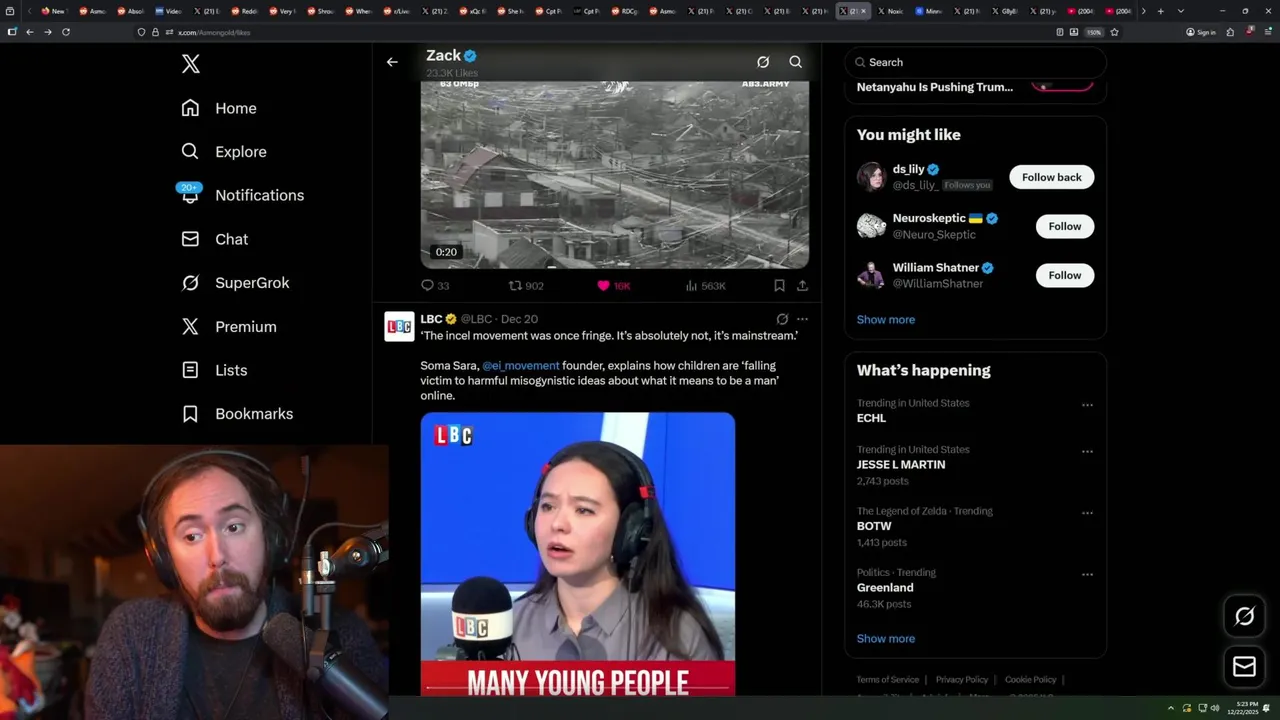Open replies on the video post (33)
The height and width of the screenshot is (720, 1280).
(435, 286)
